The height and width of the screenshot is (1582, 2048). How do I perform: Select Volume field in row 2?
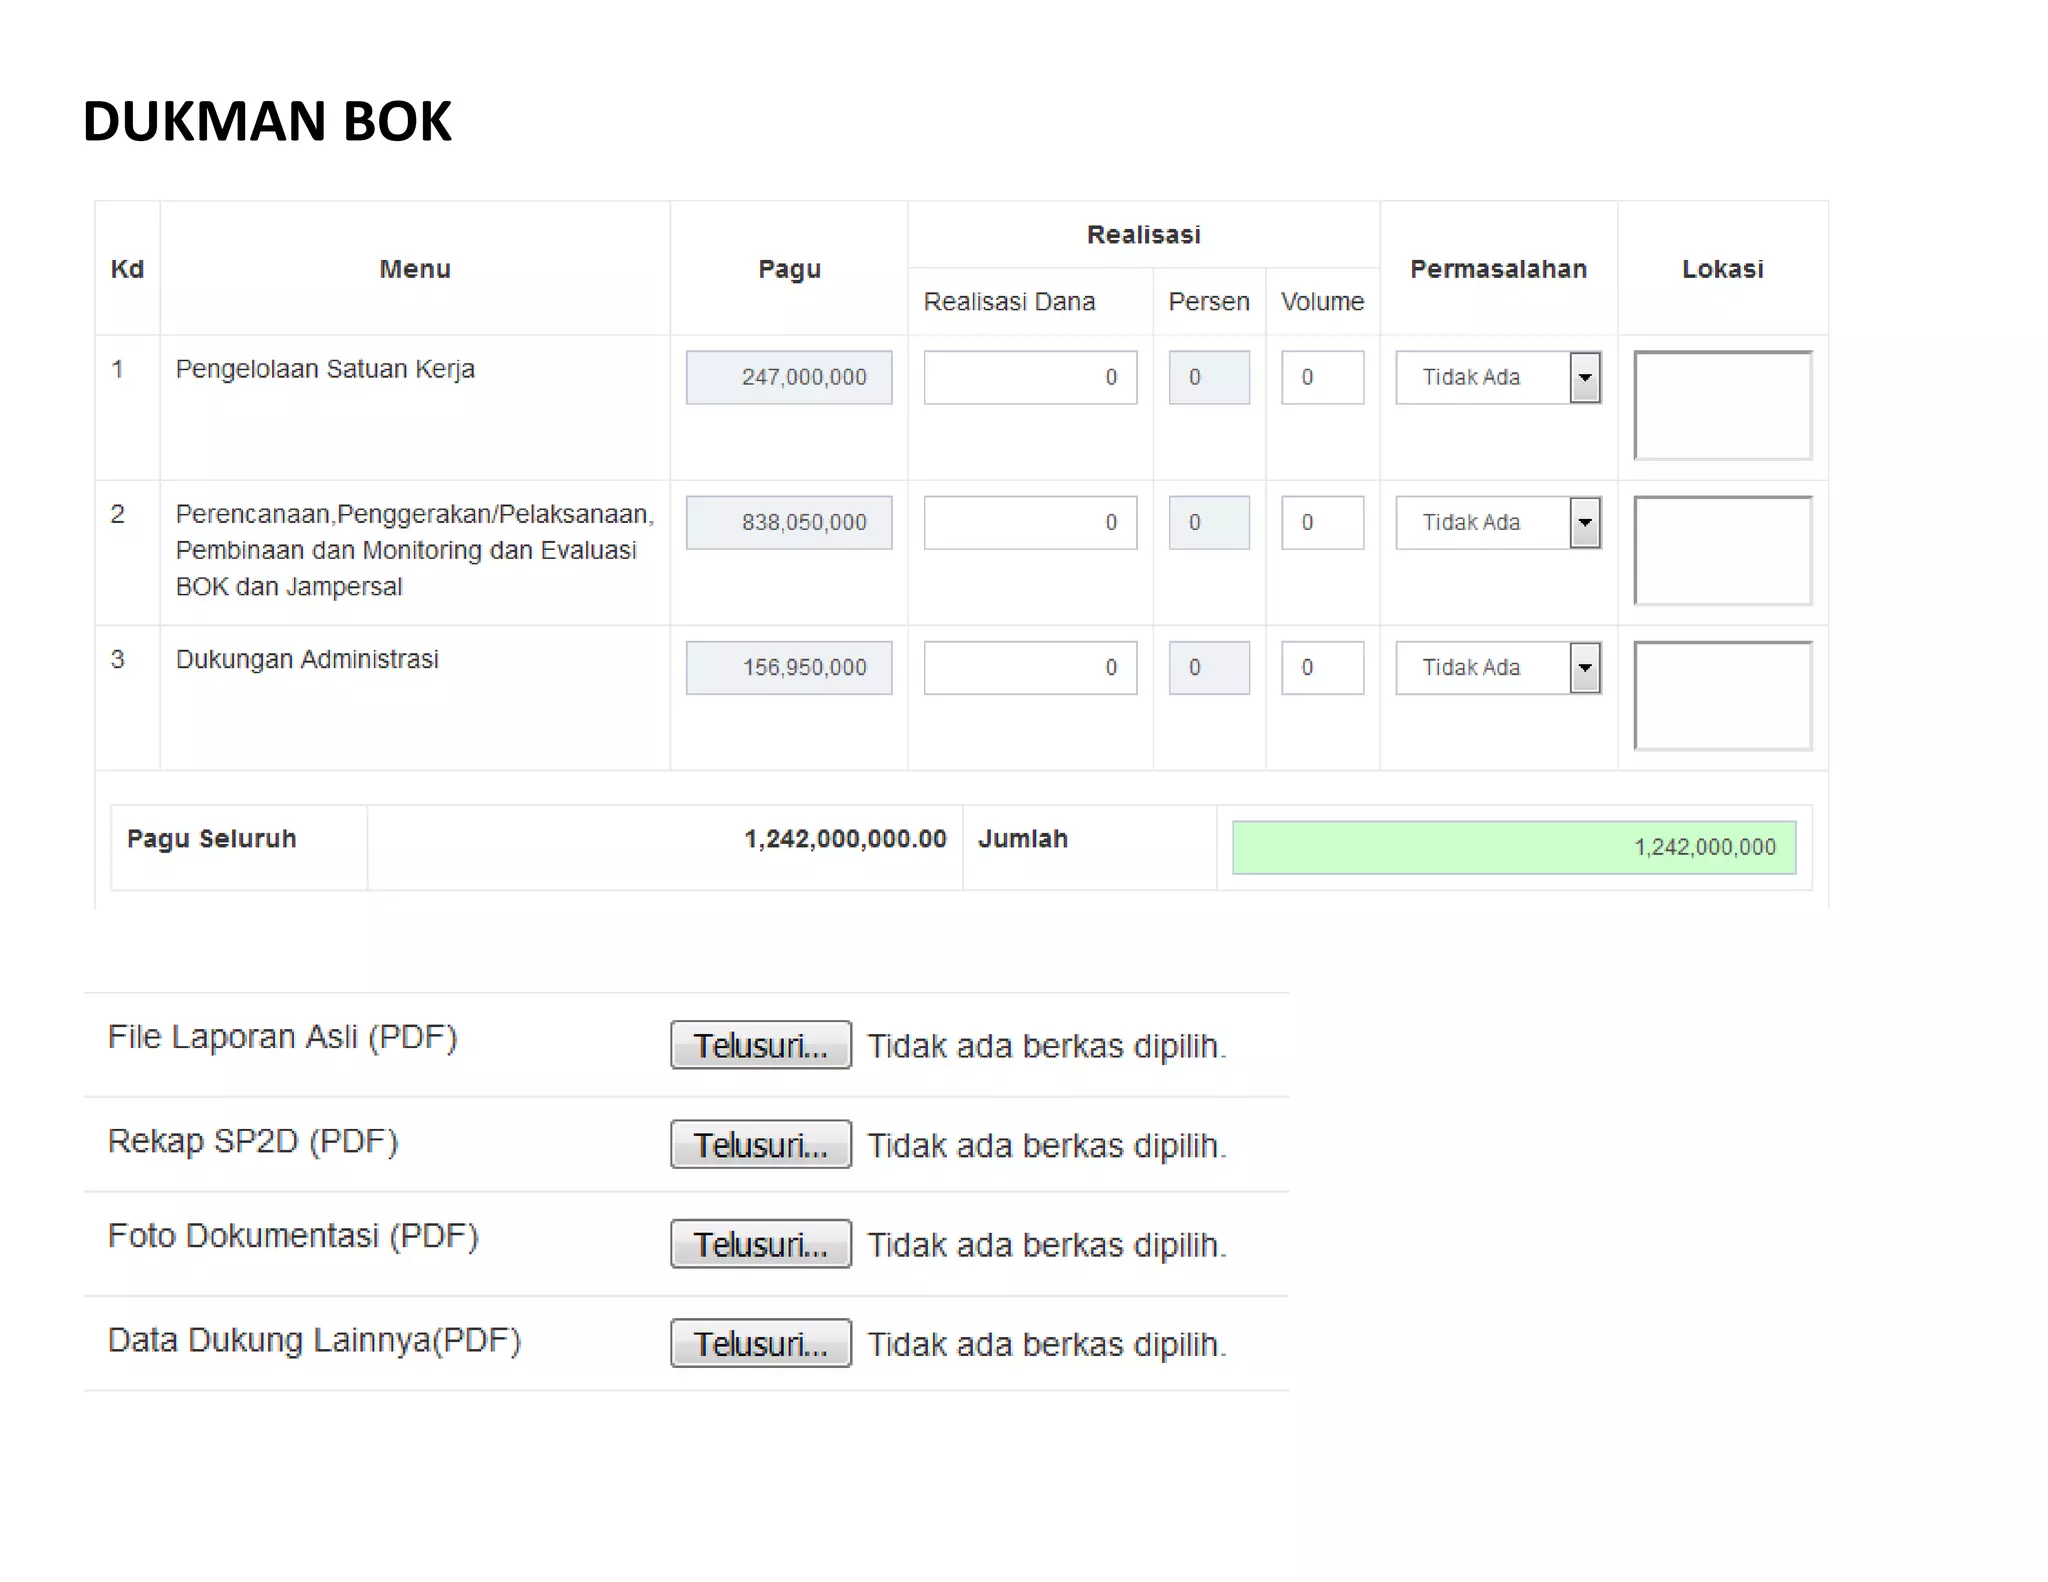(1322, 522)
